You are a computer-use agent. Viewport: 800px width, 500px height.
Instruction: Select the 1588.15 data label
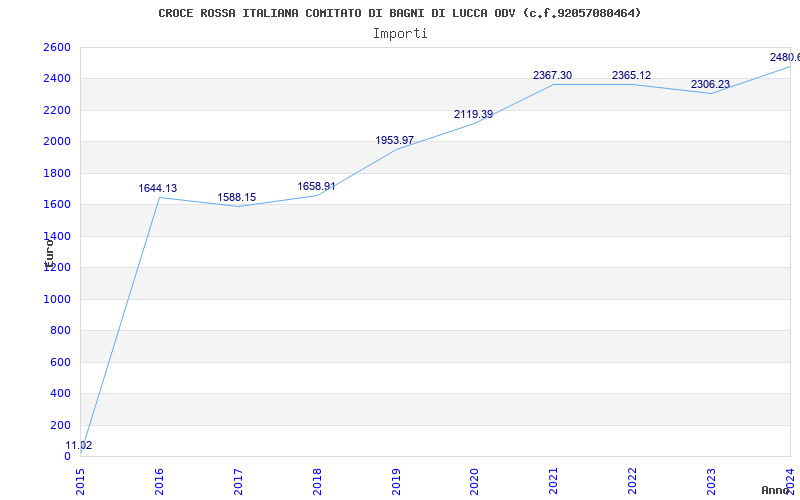click(x=237, y=197)
